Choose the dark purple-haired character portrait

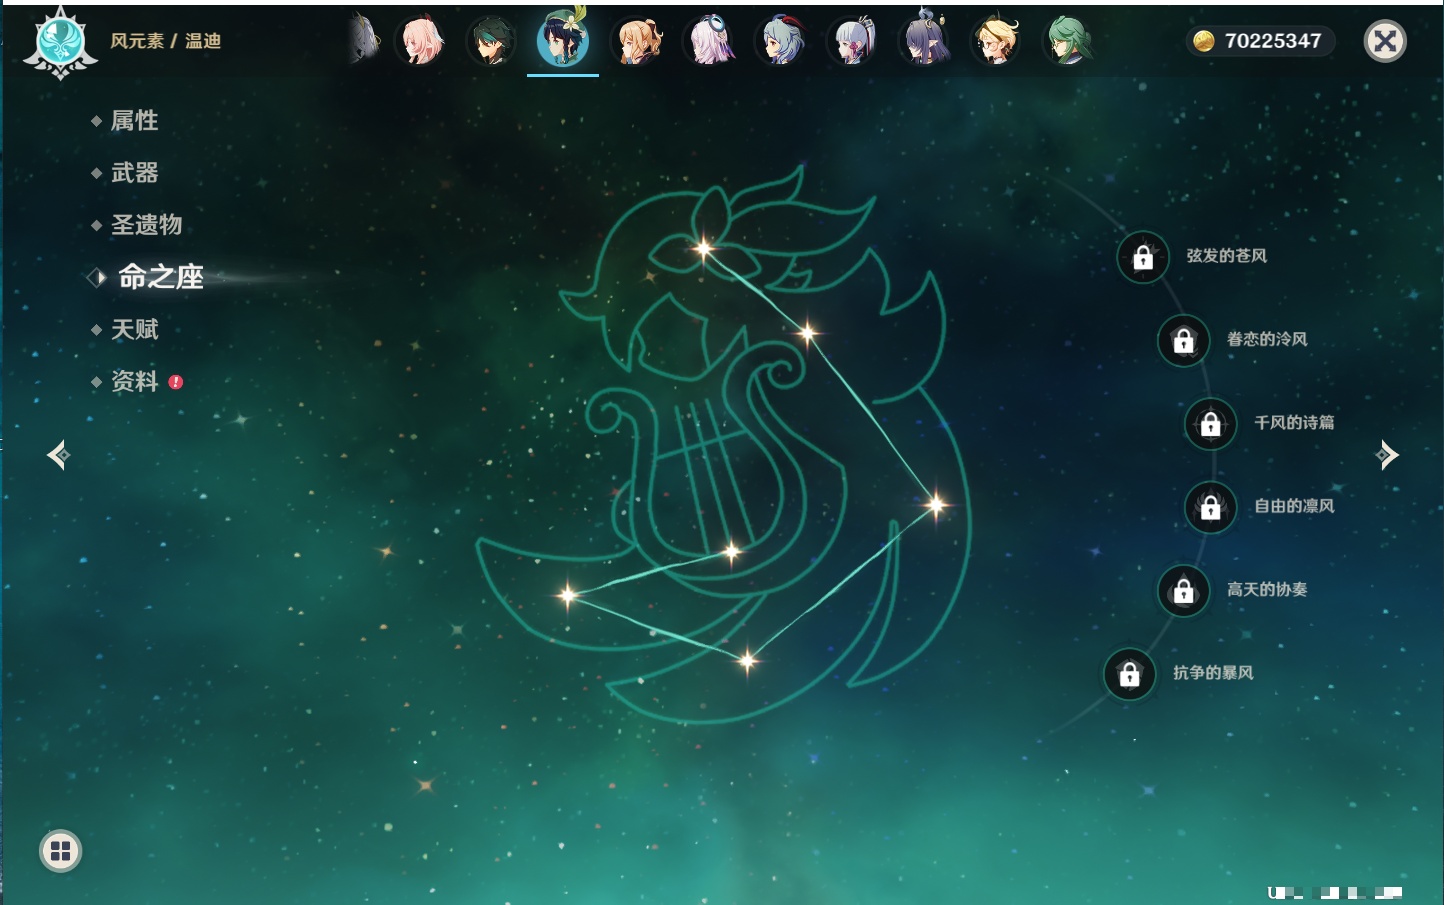pyautogui.click(x=925, y=40)
